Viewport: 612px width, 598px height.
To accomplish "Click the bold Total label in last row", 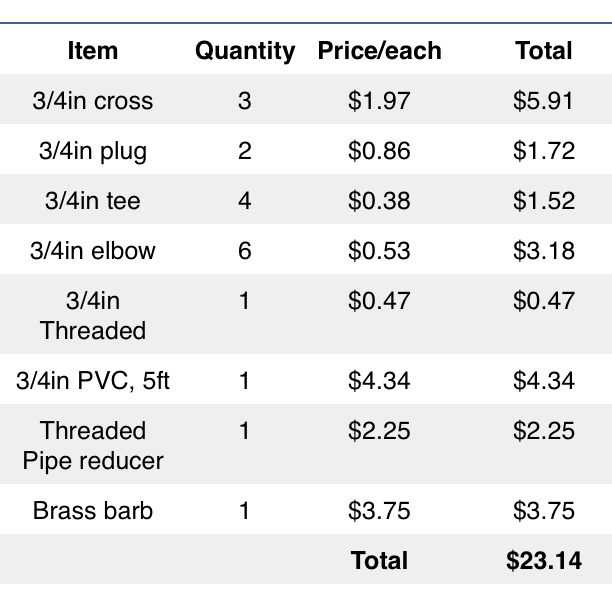I will click(x=379, y=561).
